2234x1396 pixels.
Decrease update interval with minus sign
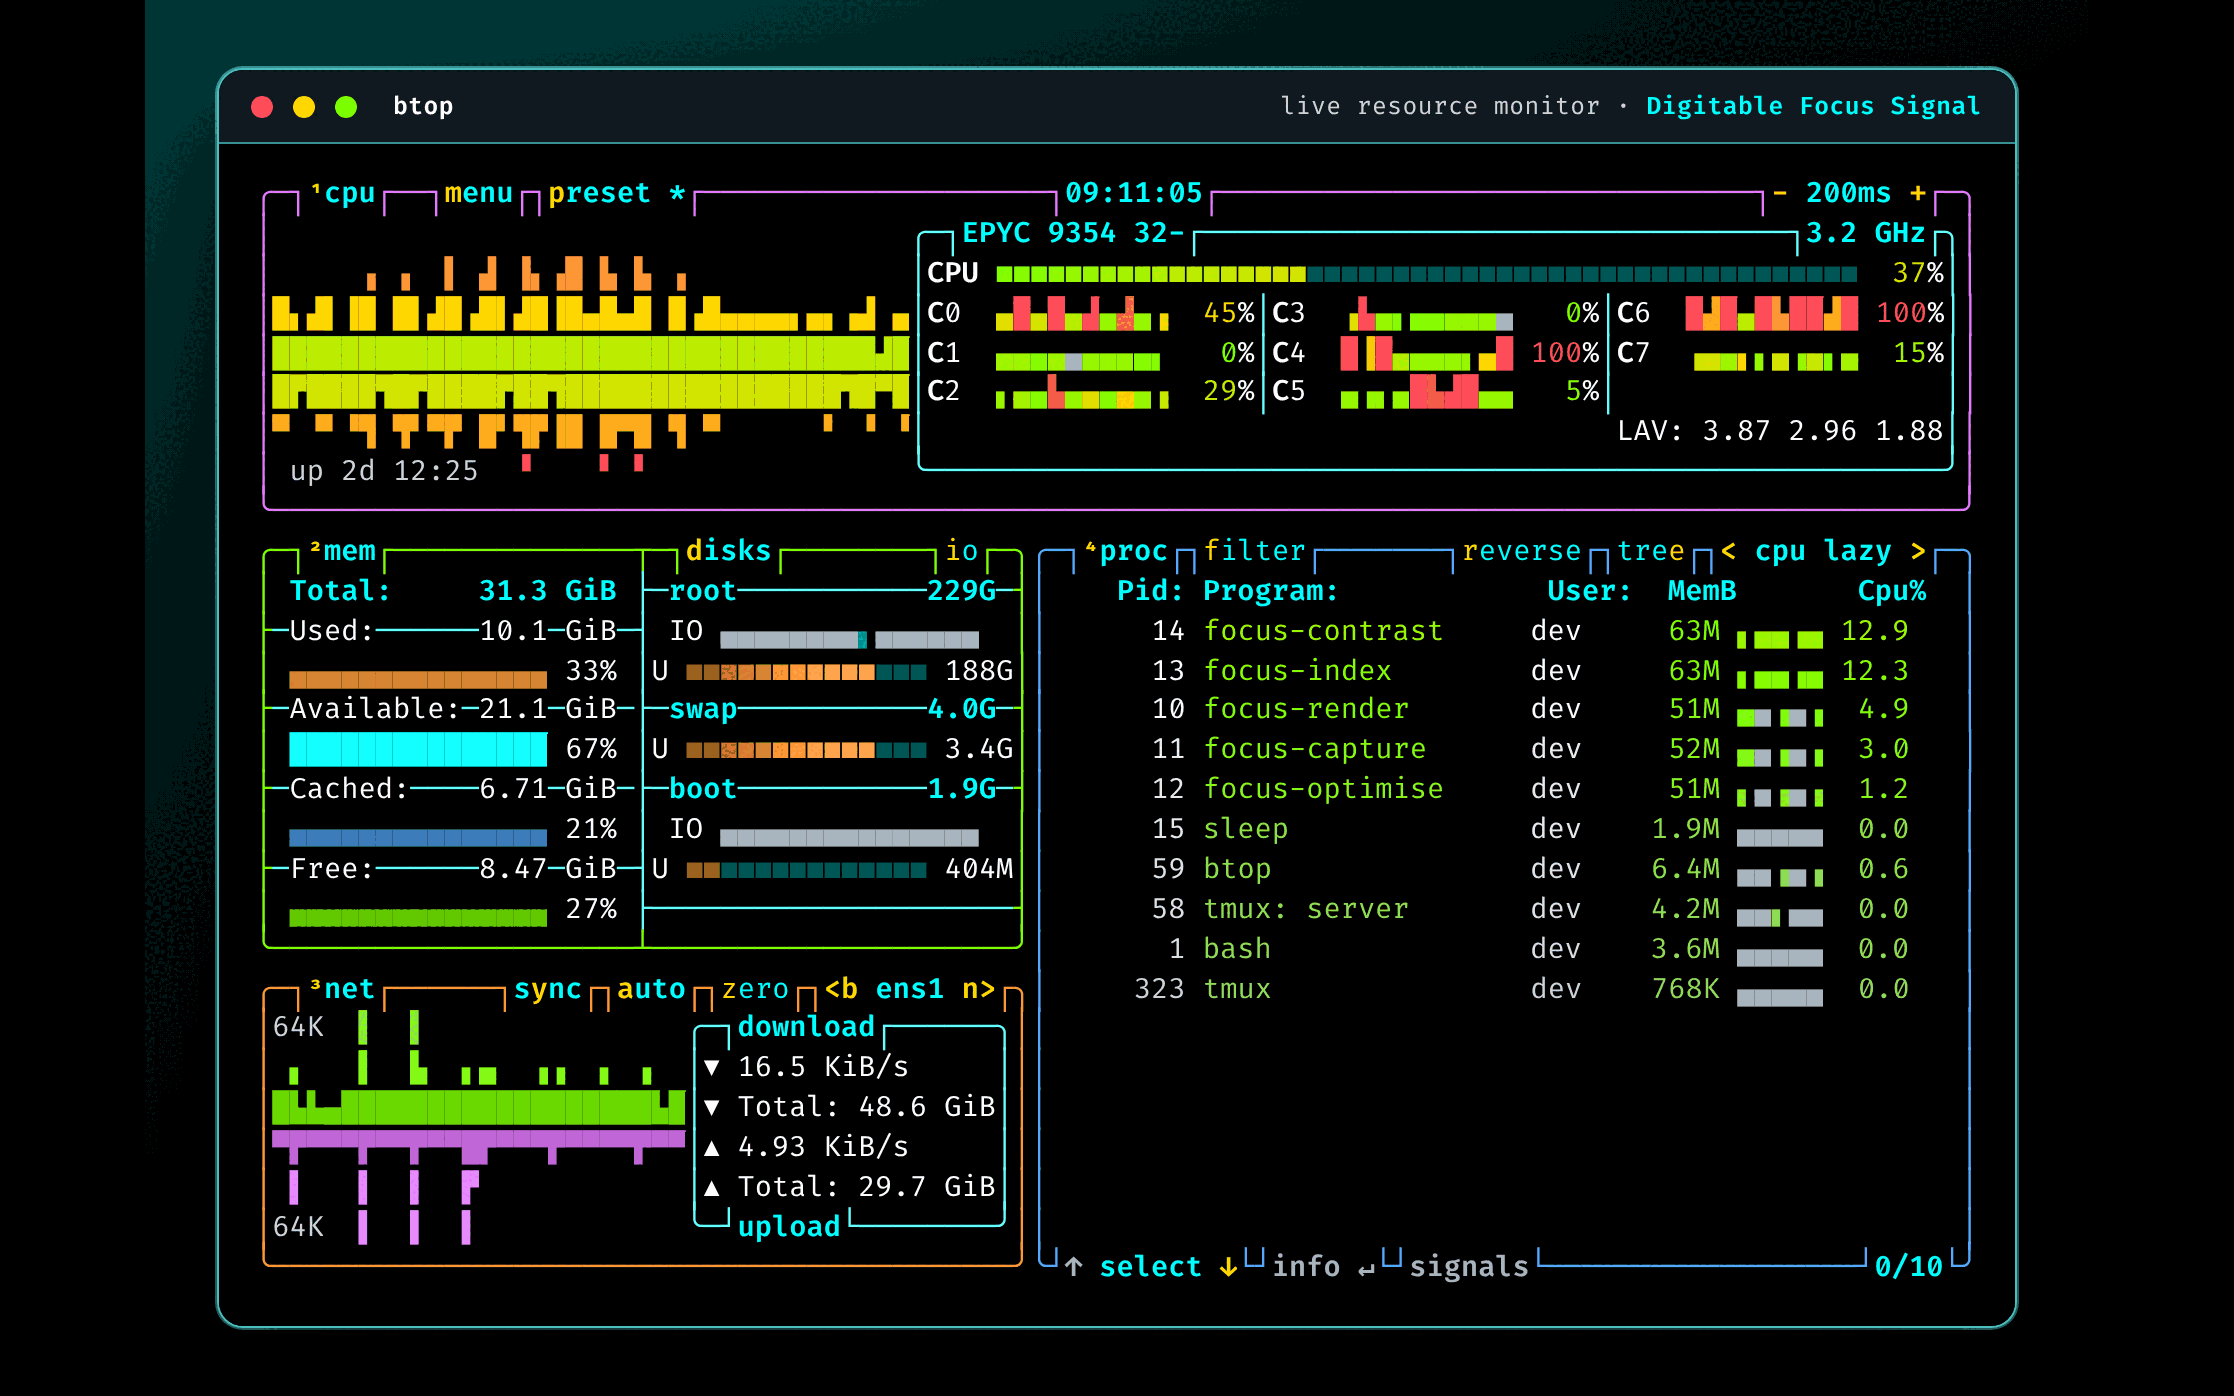(x=1780, y=192)
